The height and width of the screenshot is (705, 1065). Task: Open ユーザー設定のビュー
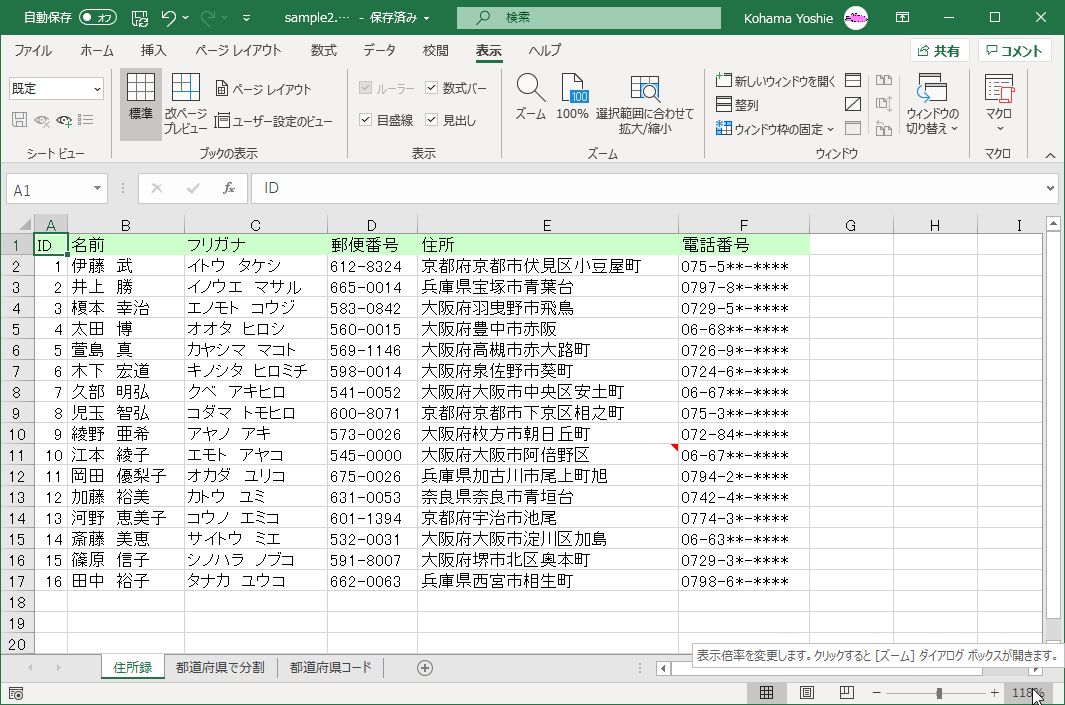click(x=273, y=121)
